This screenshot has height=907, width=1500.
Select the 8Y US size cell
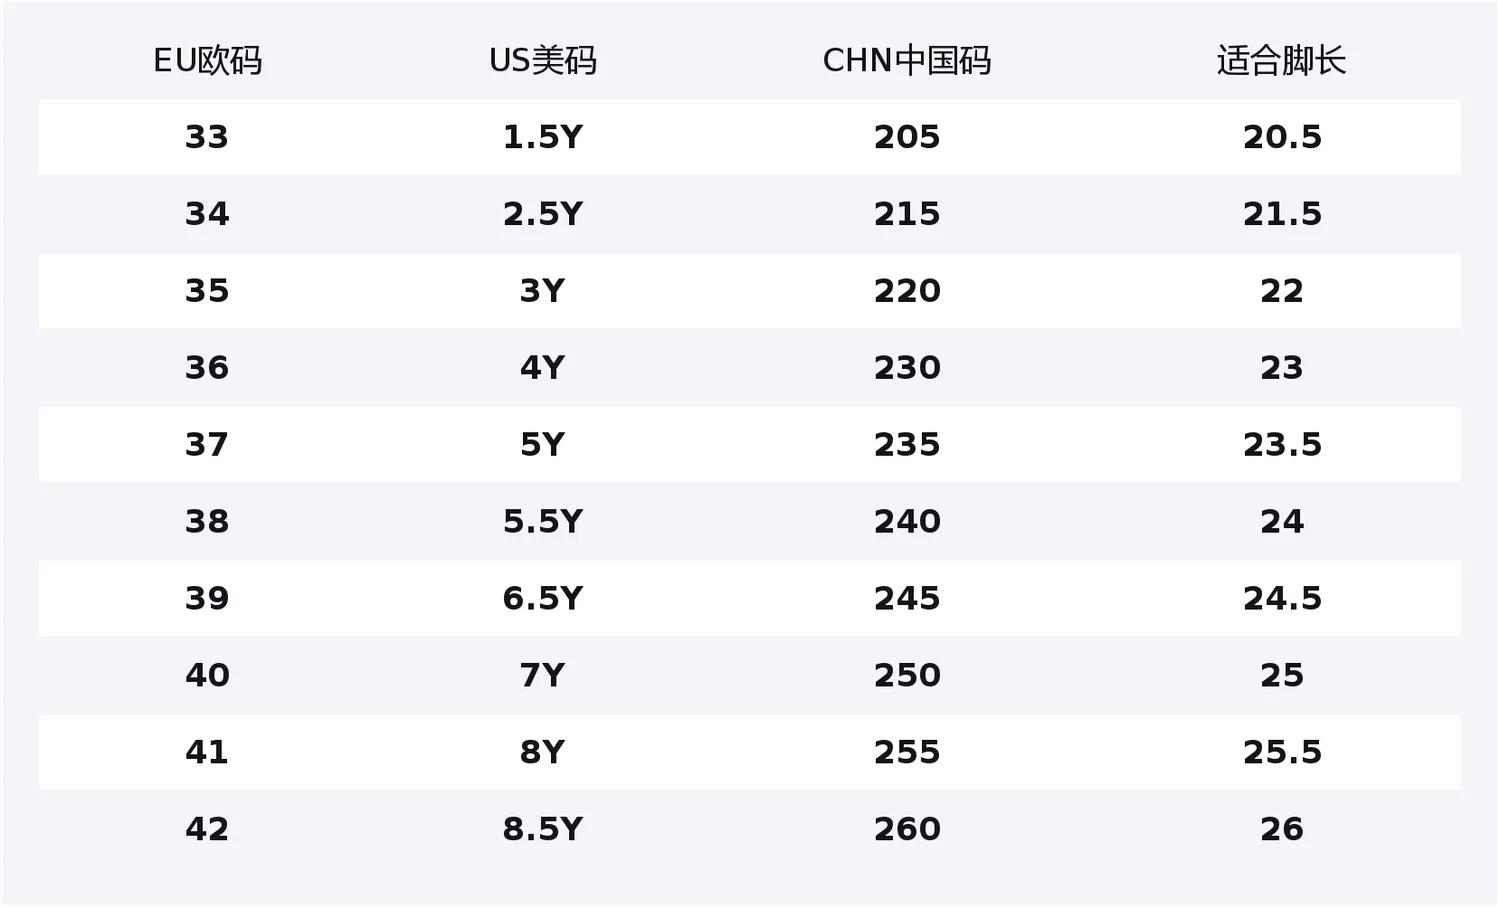pos(542,753)
